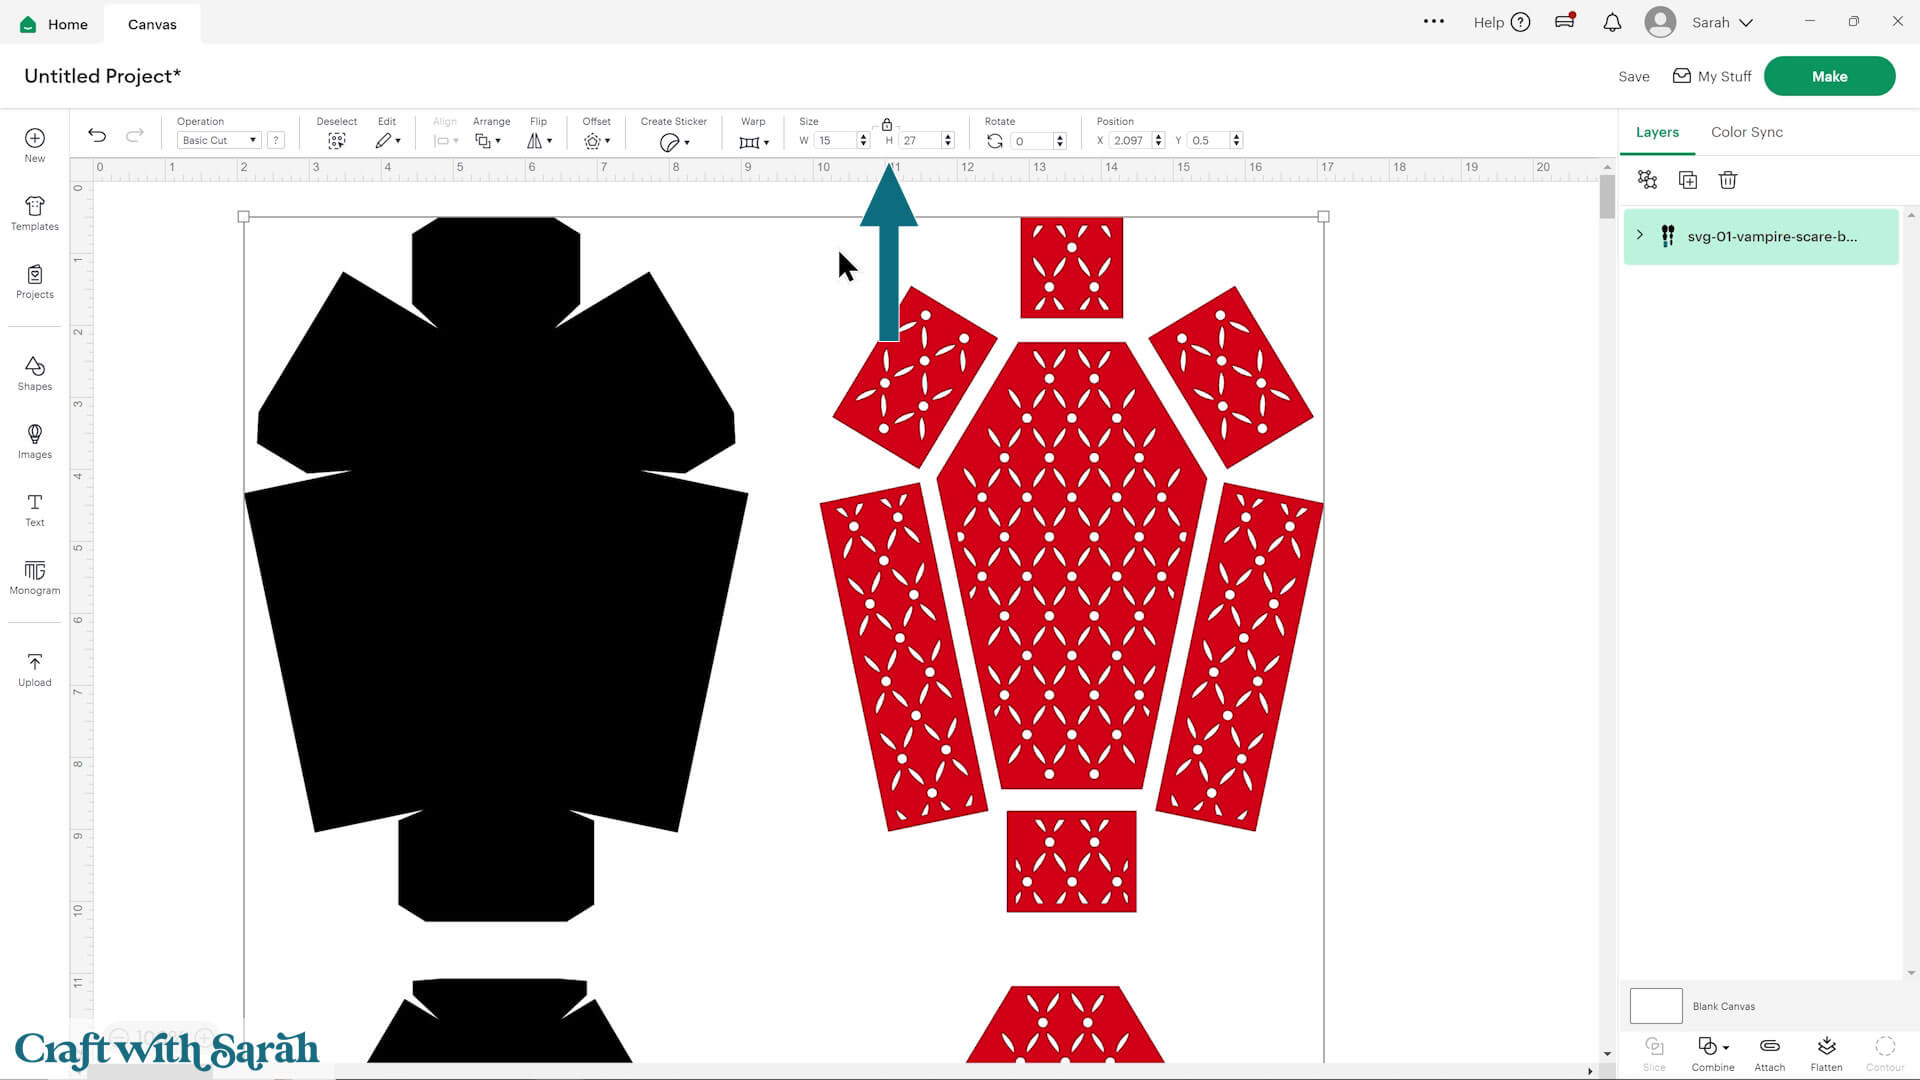Viewport: 1920px width, 1080px height.
Task: Select the Shapes tool in the left sidebar
Action: tap(34, 372)
